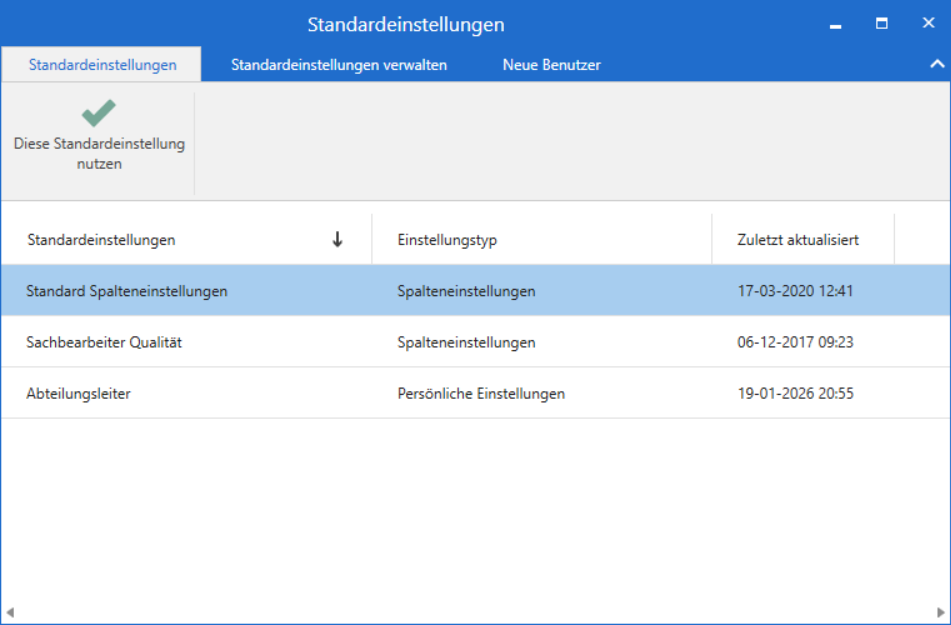Click the right horizontal scrollbar arrow
This screenshot has width=951, height=625.
point(941,612)
